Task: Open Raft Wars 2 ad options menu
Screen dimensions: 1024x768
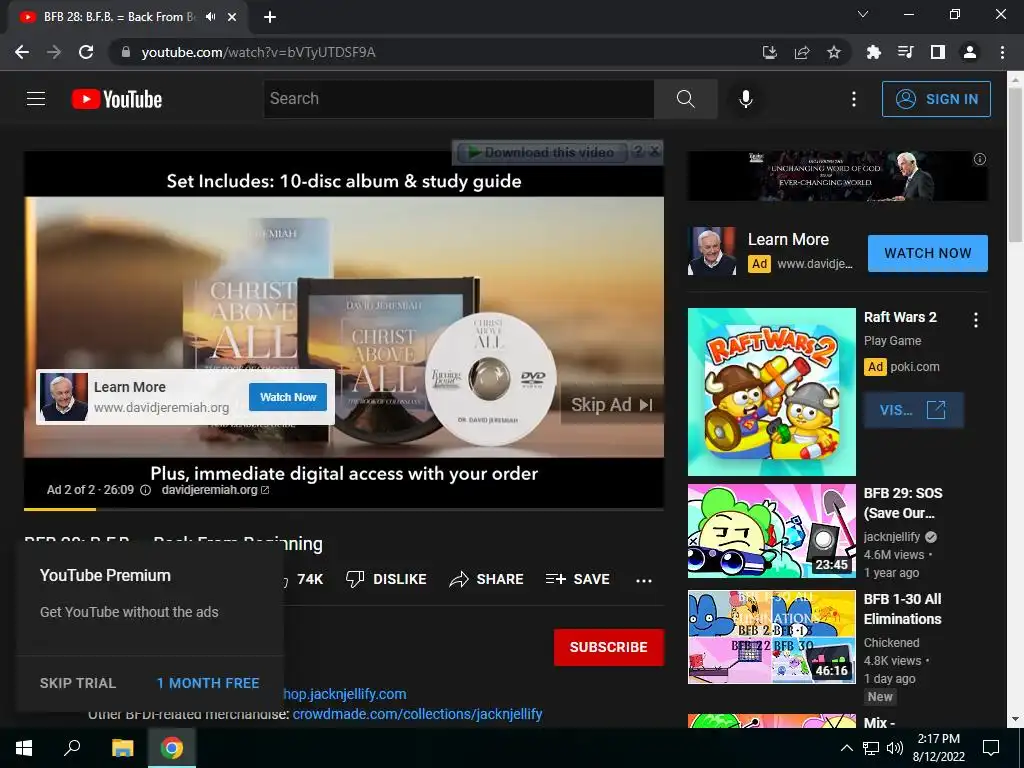Action: (976, 320)
